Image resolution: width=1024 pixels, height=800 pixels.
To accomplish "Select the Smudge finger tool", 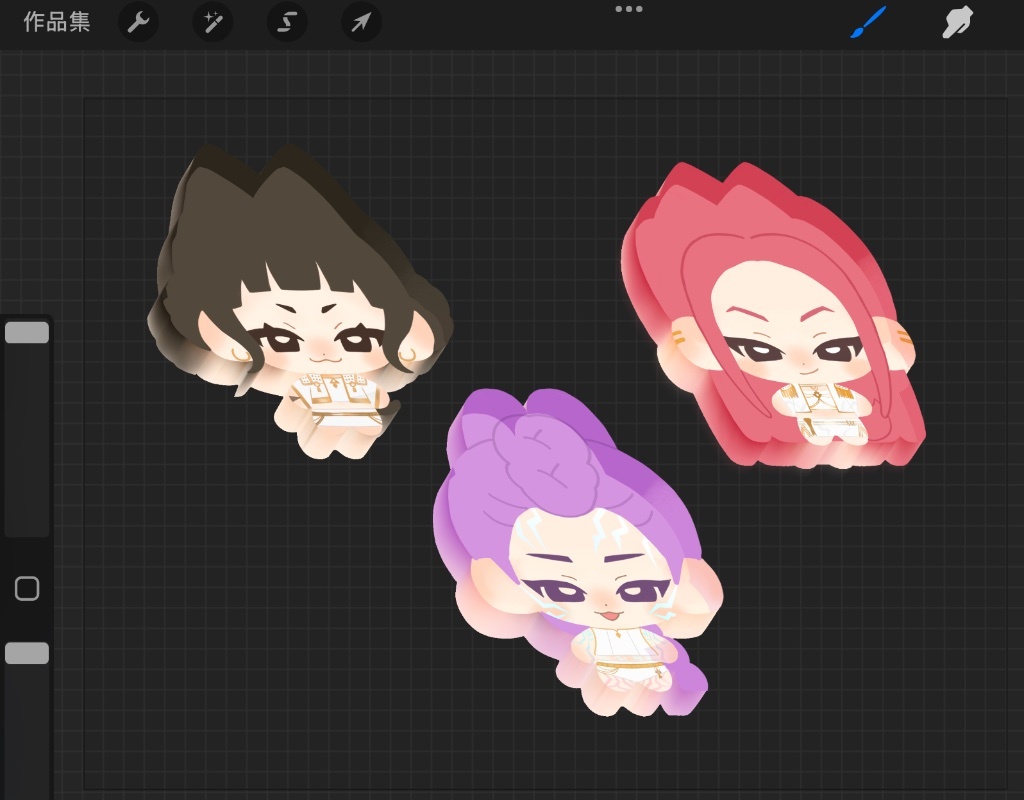I will (957, 22).
